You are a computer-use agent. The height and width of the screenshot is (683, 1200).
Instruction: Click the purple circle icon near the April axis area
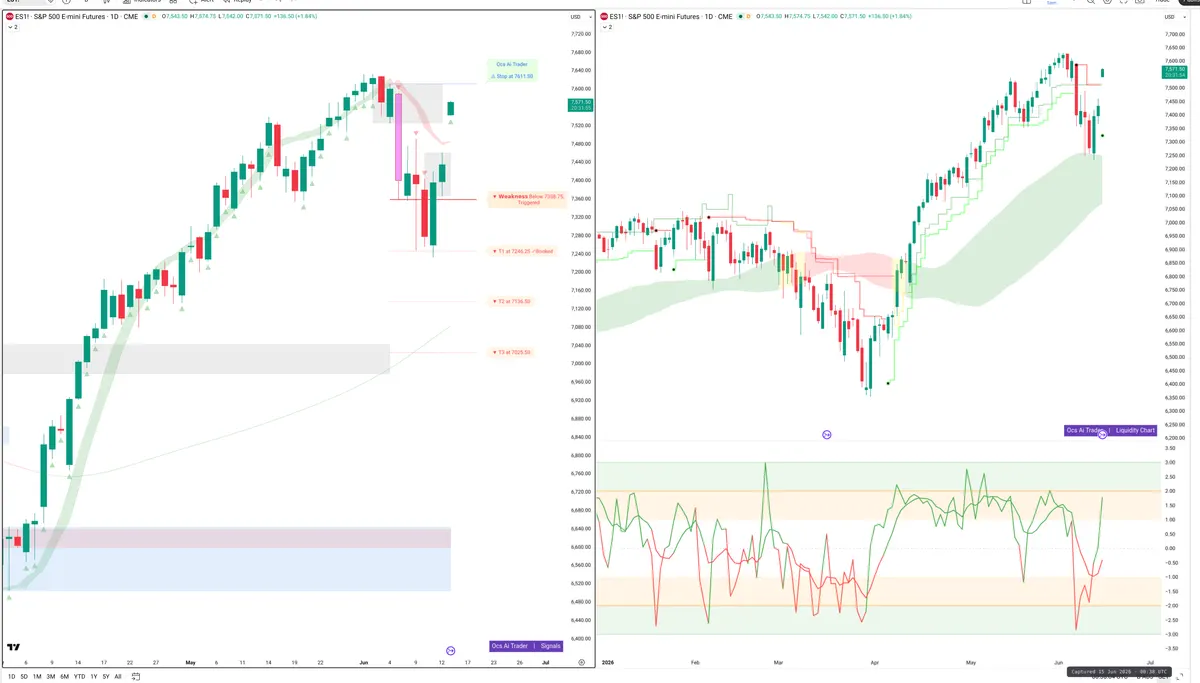coord(826,434)
